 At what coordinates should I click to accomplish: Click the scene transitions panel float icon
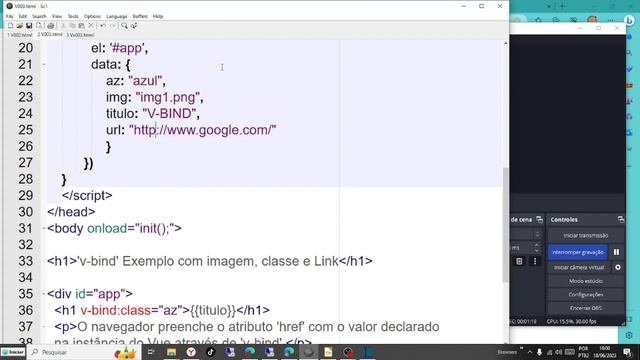(540, 220)
